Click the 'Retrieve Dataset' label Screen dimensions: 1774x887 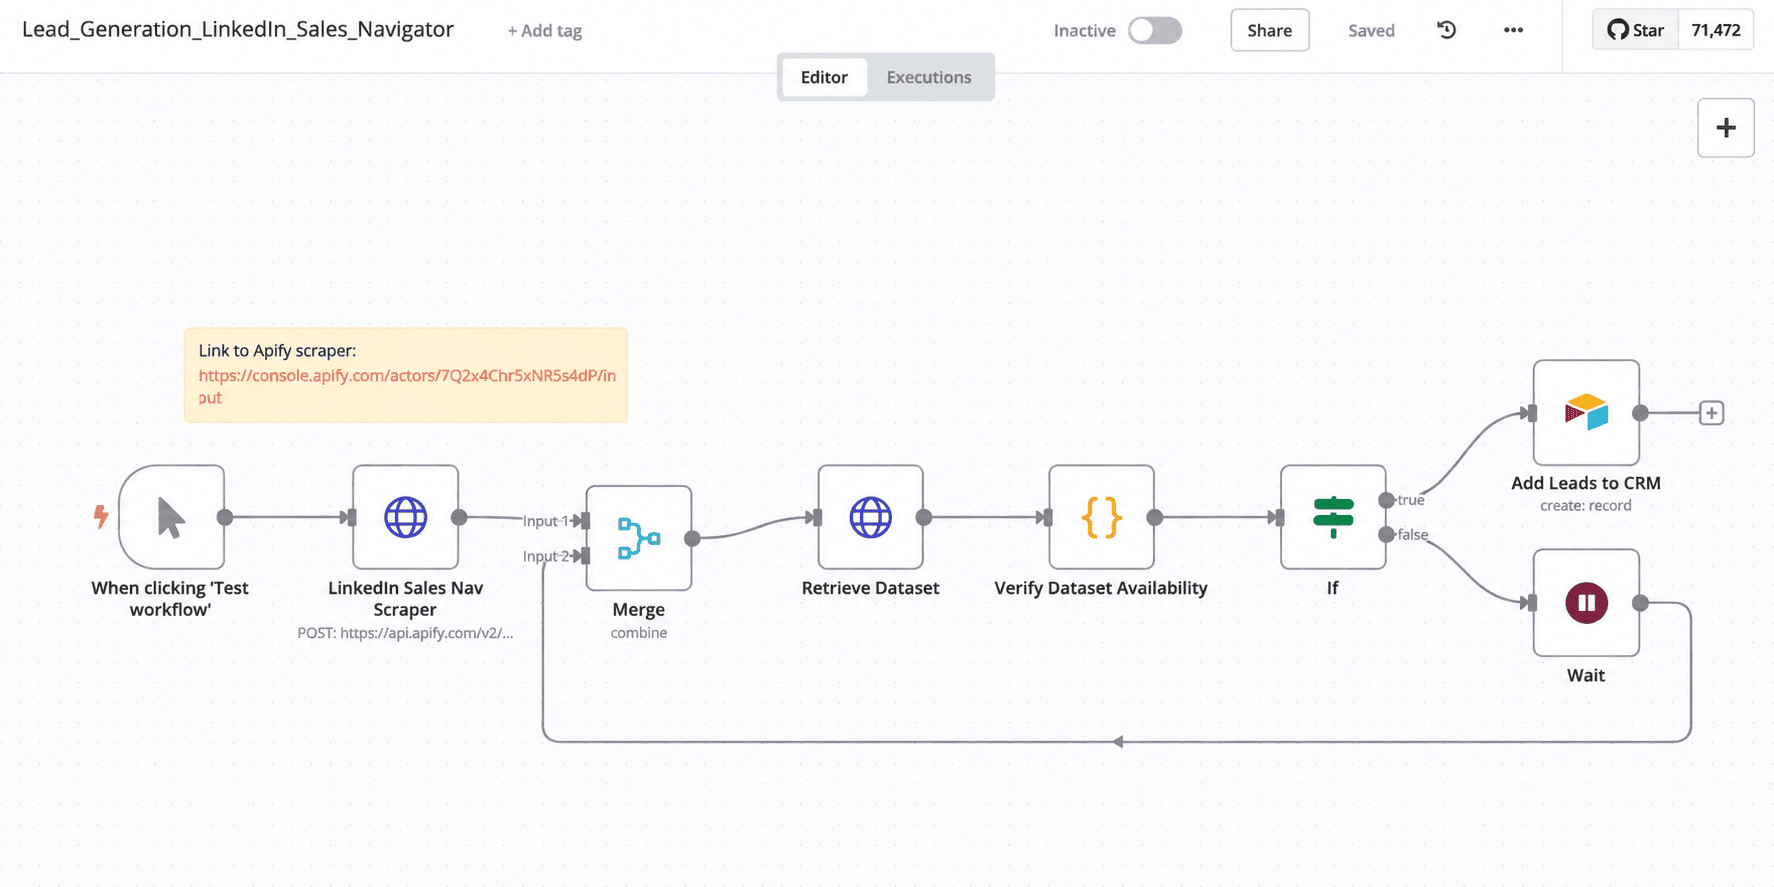click(x=870, y=588)
